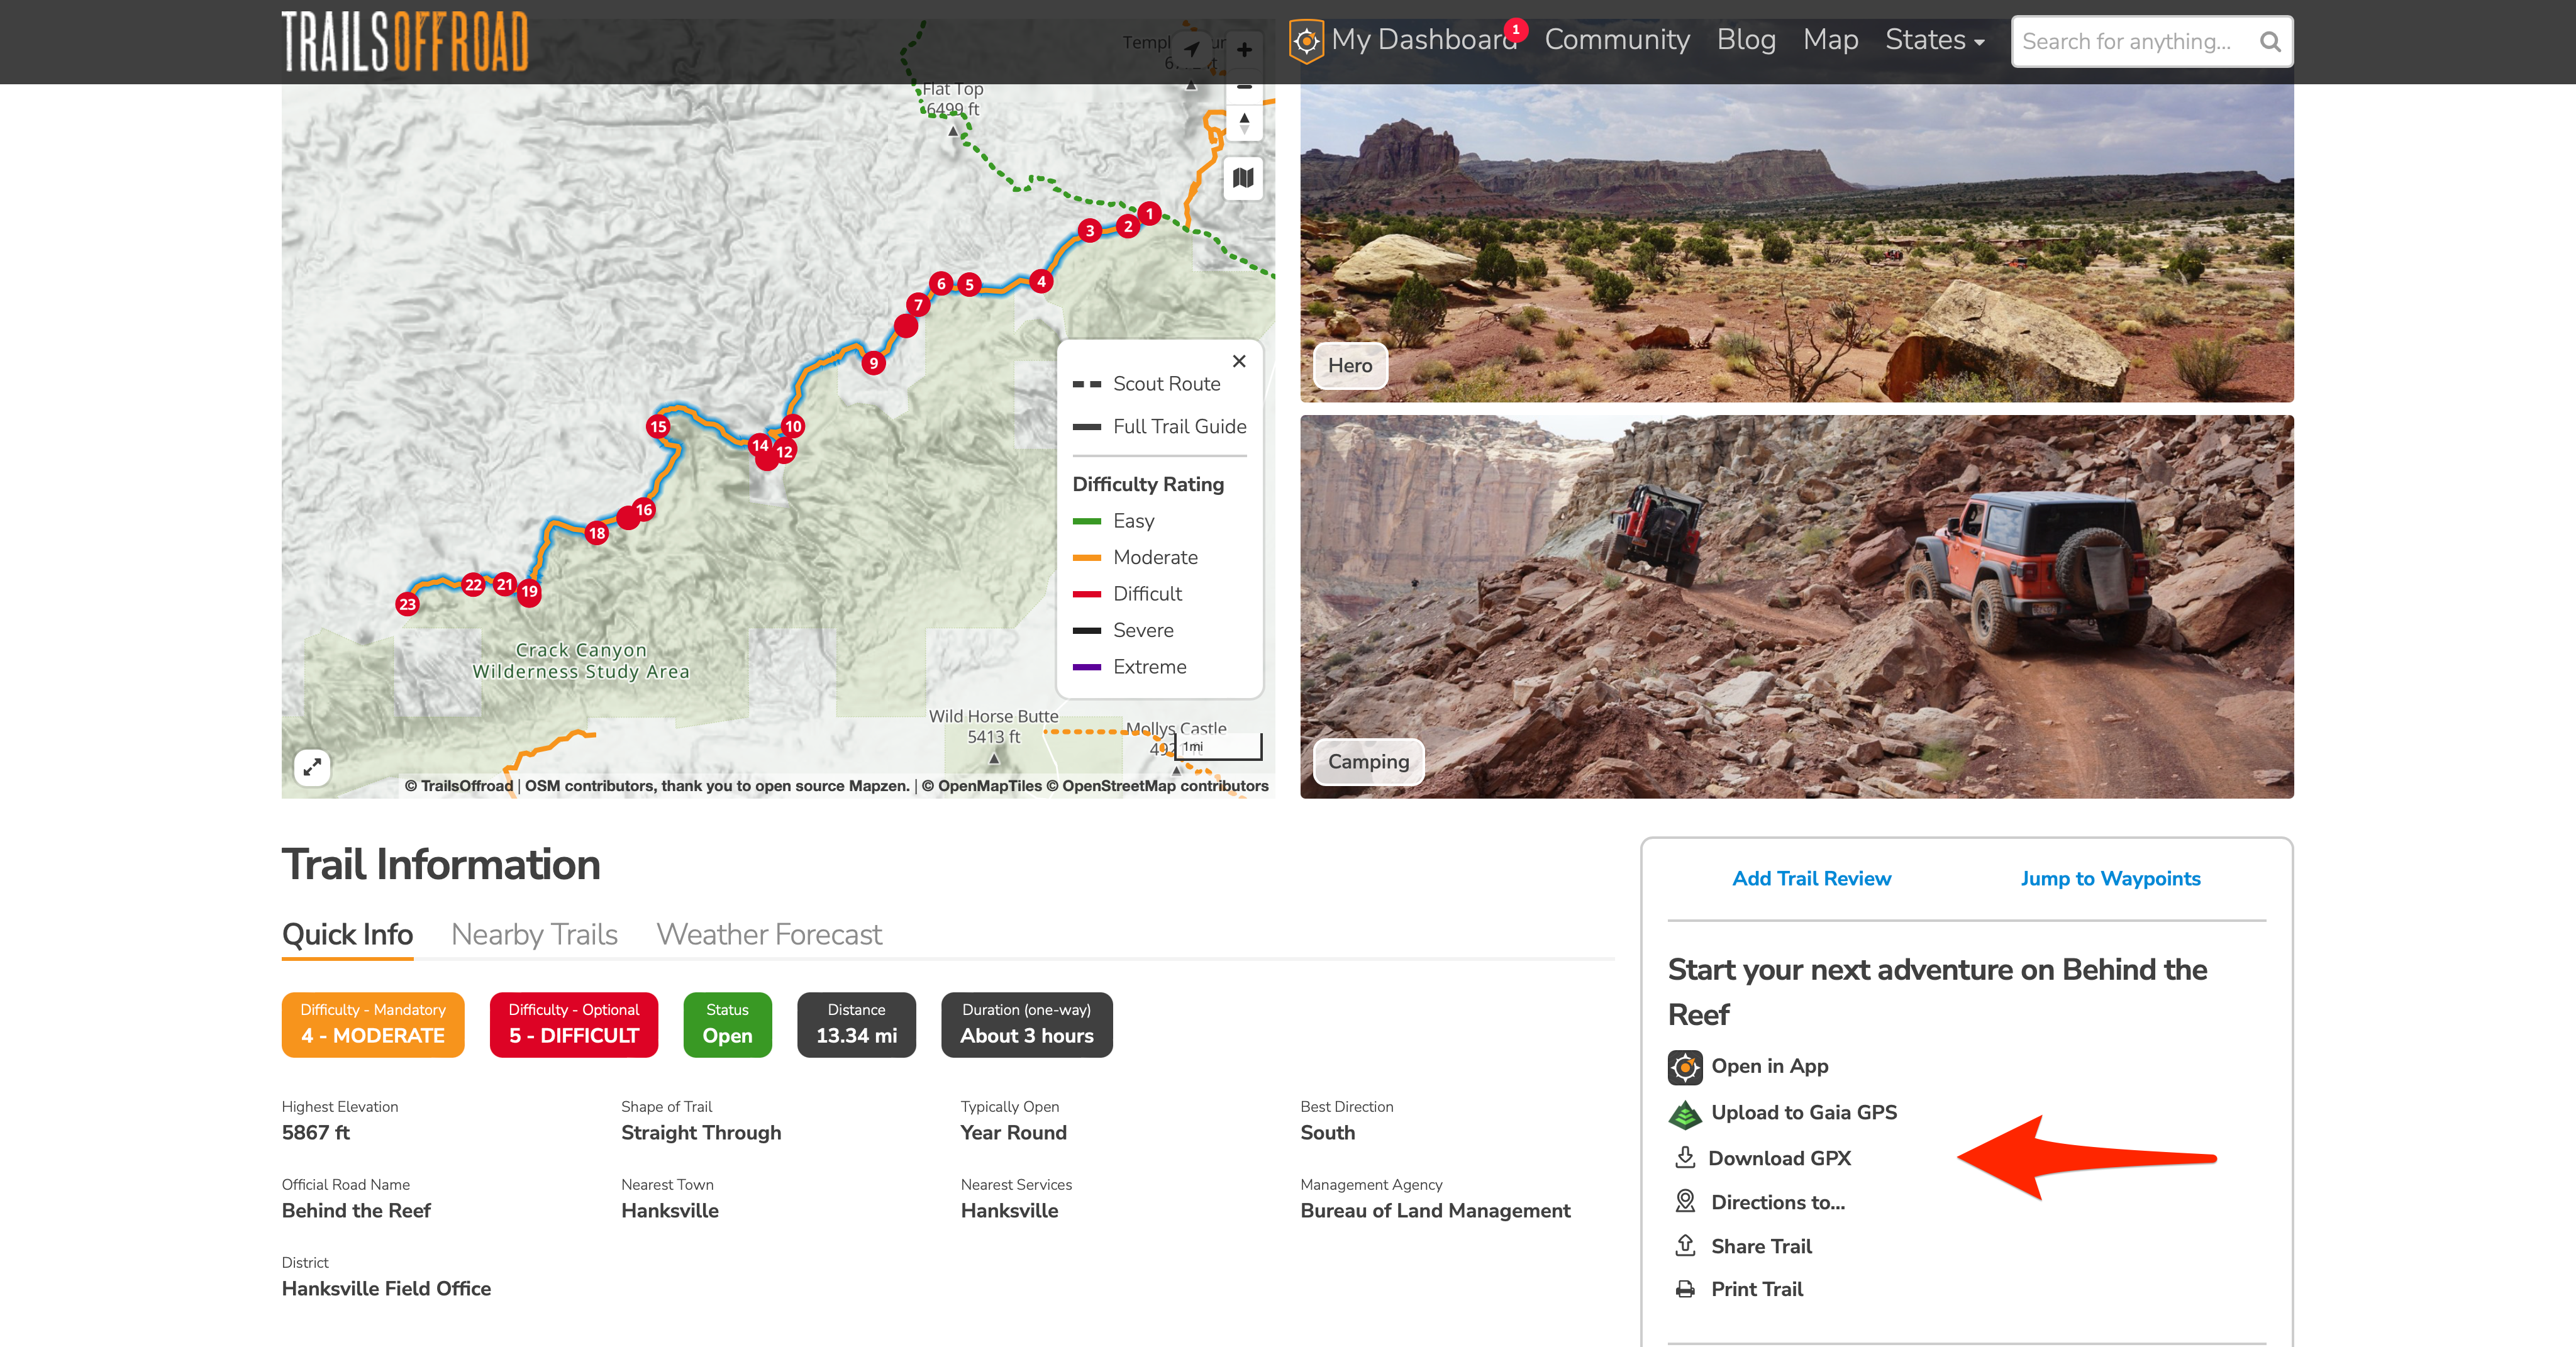Image resolution: width=2576 pixels, height=1347 pixels.
Task: Open the map style selector icon
Action: coord(1243,178)
